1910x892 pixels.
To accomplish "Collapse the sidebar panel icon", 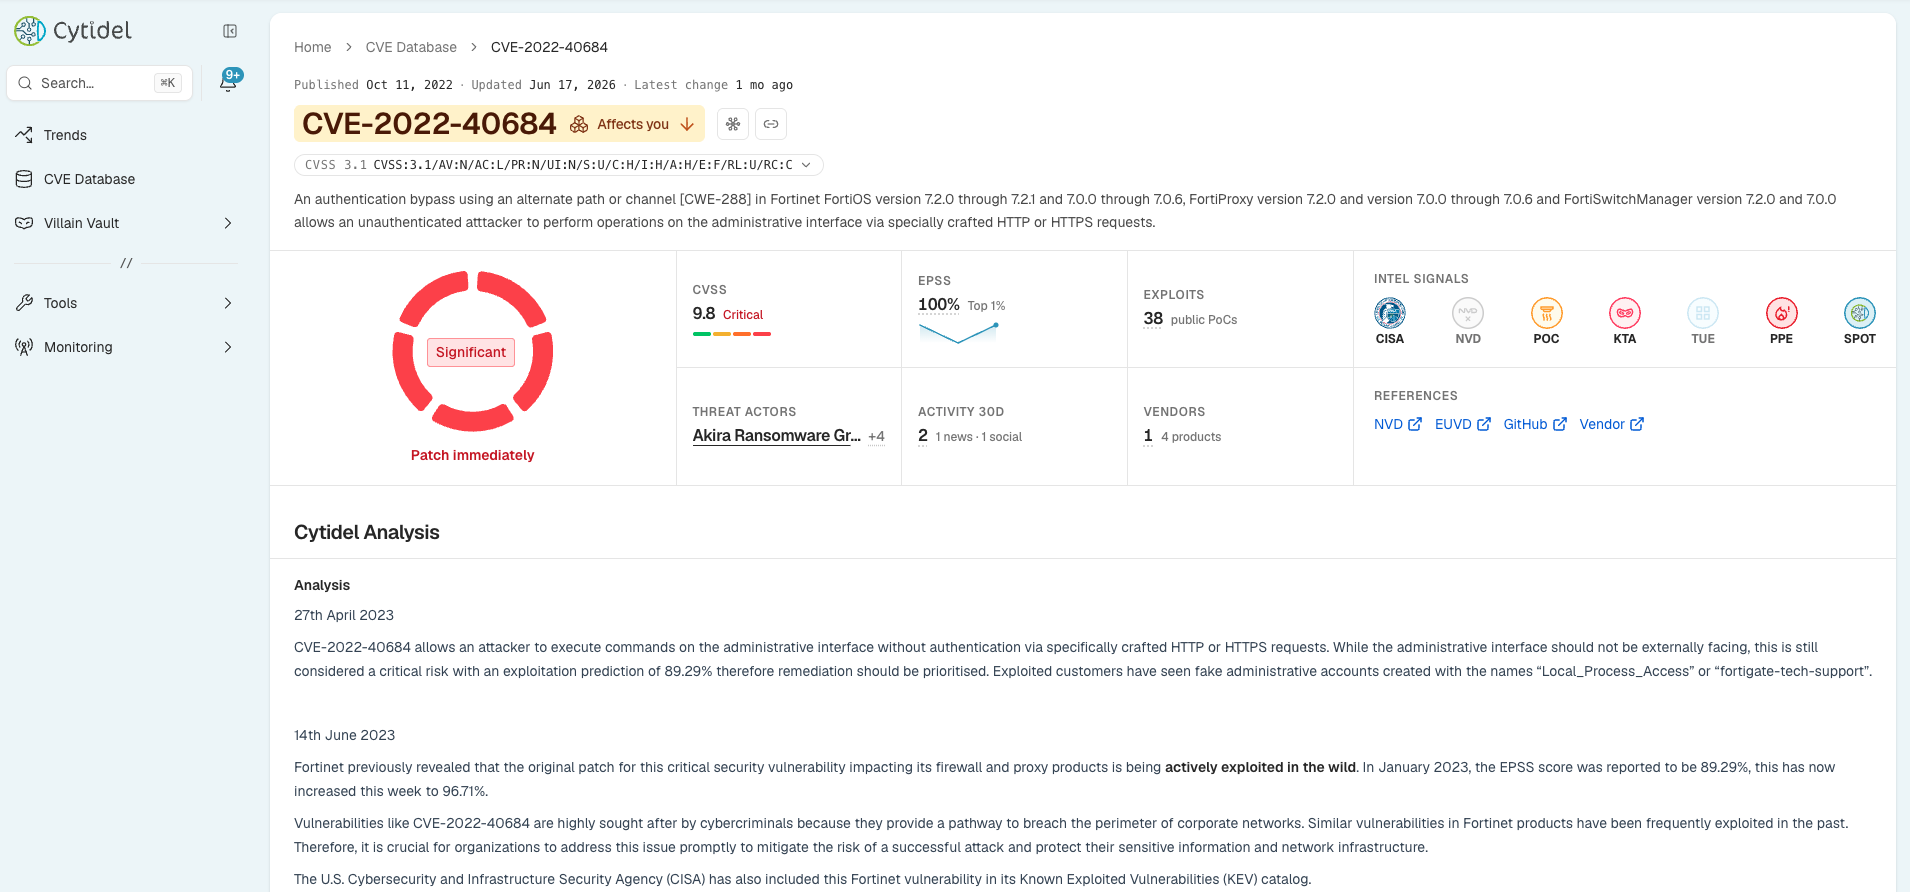I will [230, 31].
